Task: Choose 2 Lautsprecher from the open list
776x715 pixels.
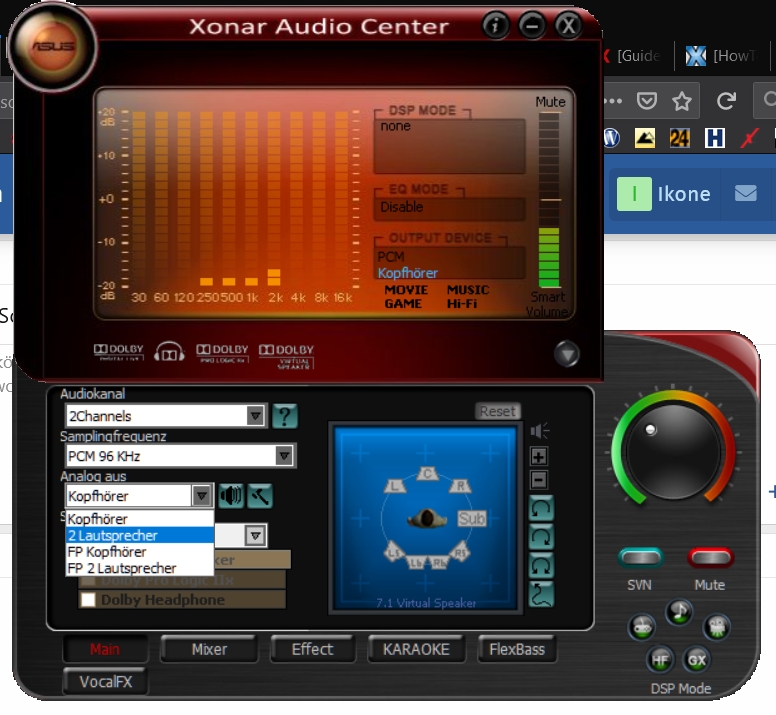Action: (x=140, y=535)
